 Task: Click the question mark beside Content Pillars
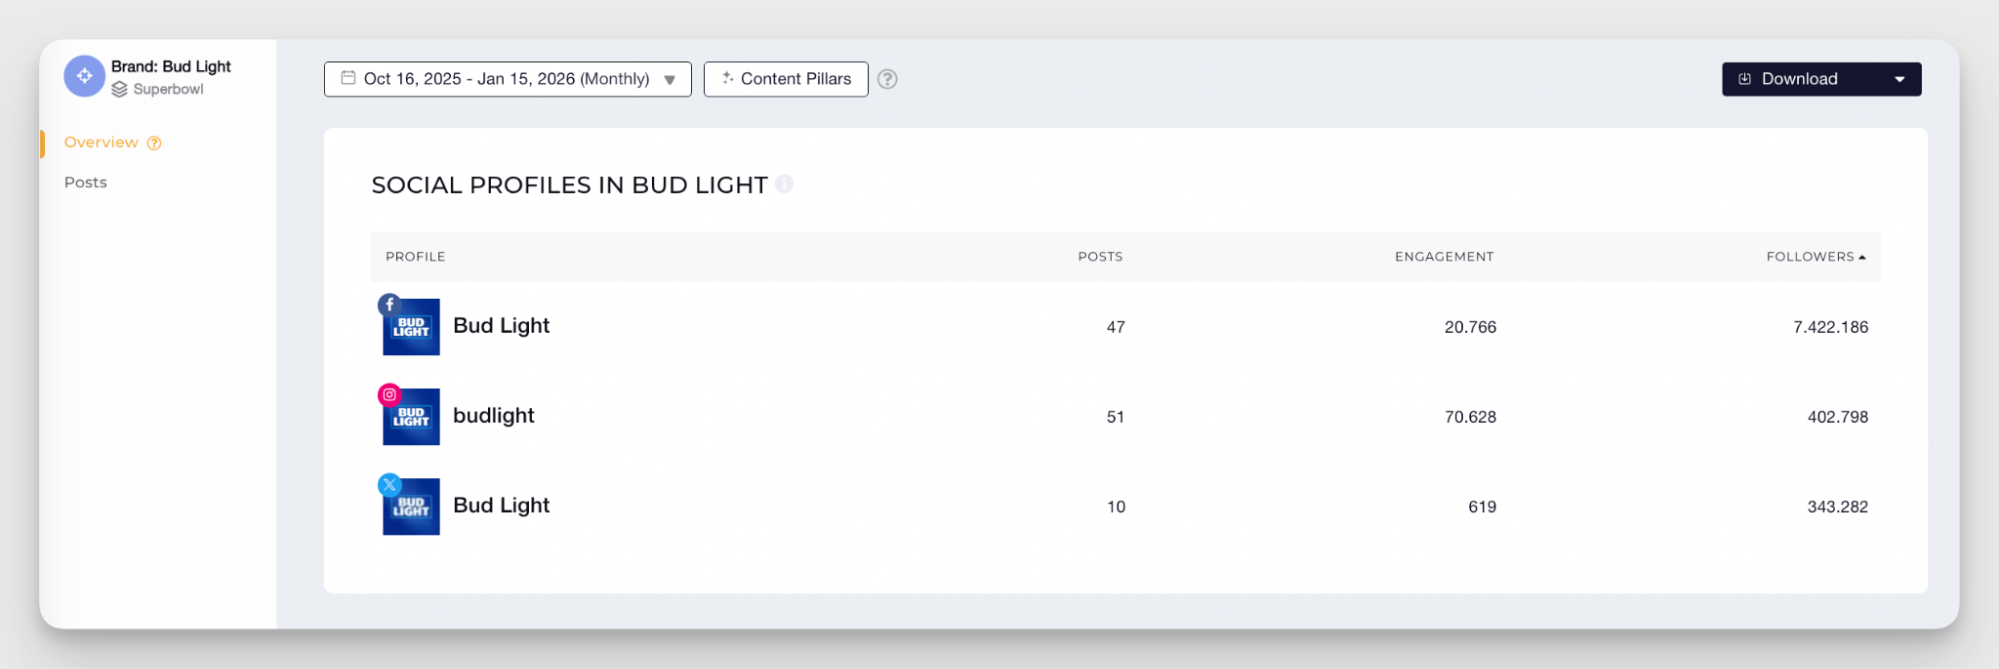887,79
